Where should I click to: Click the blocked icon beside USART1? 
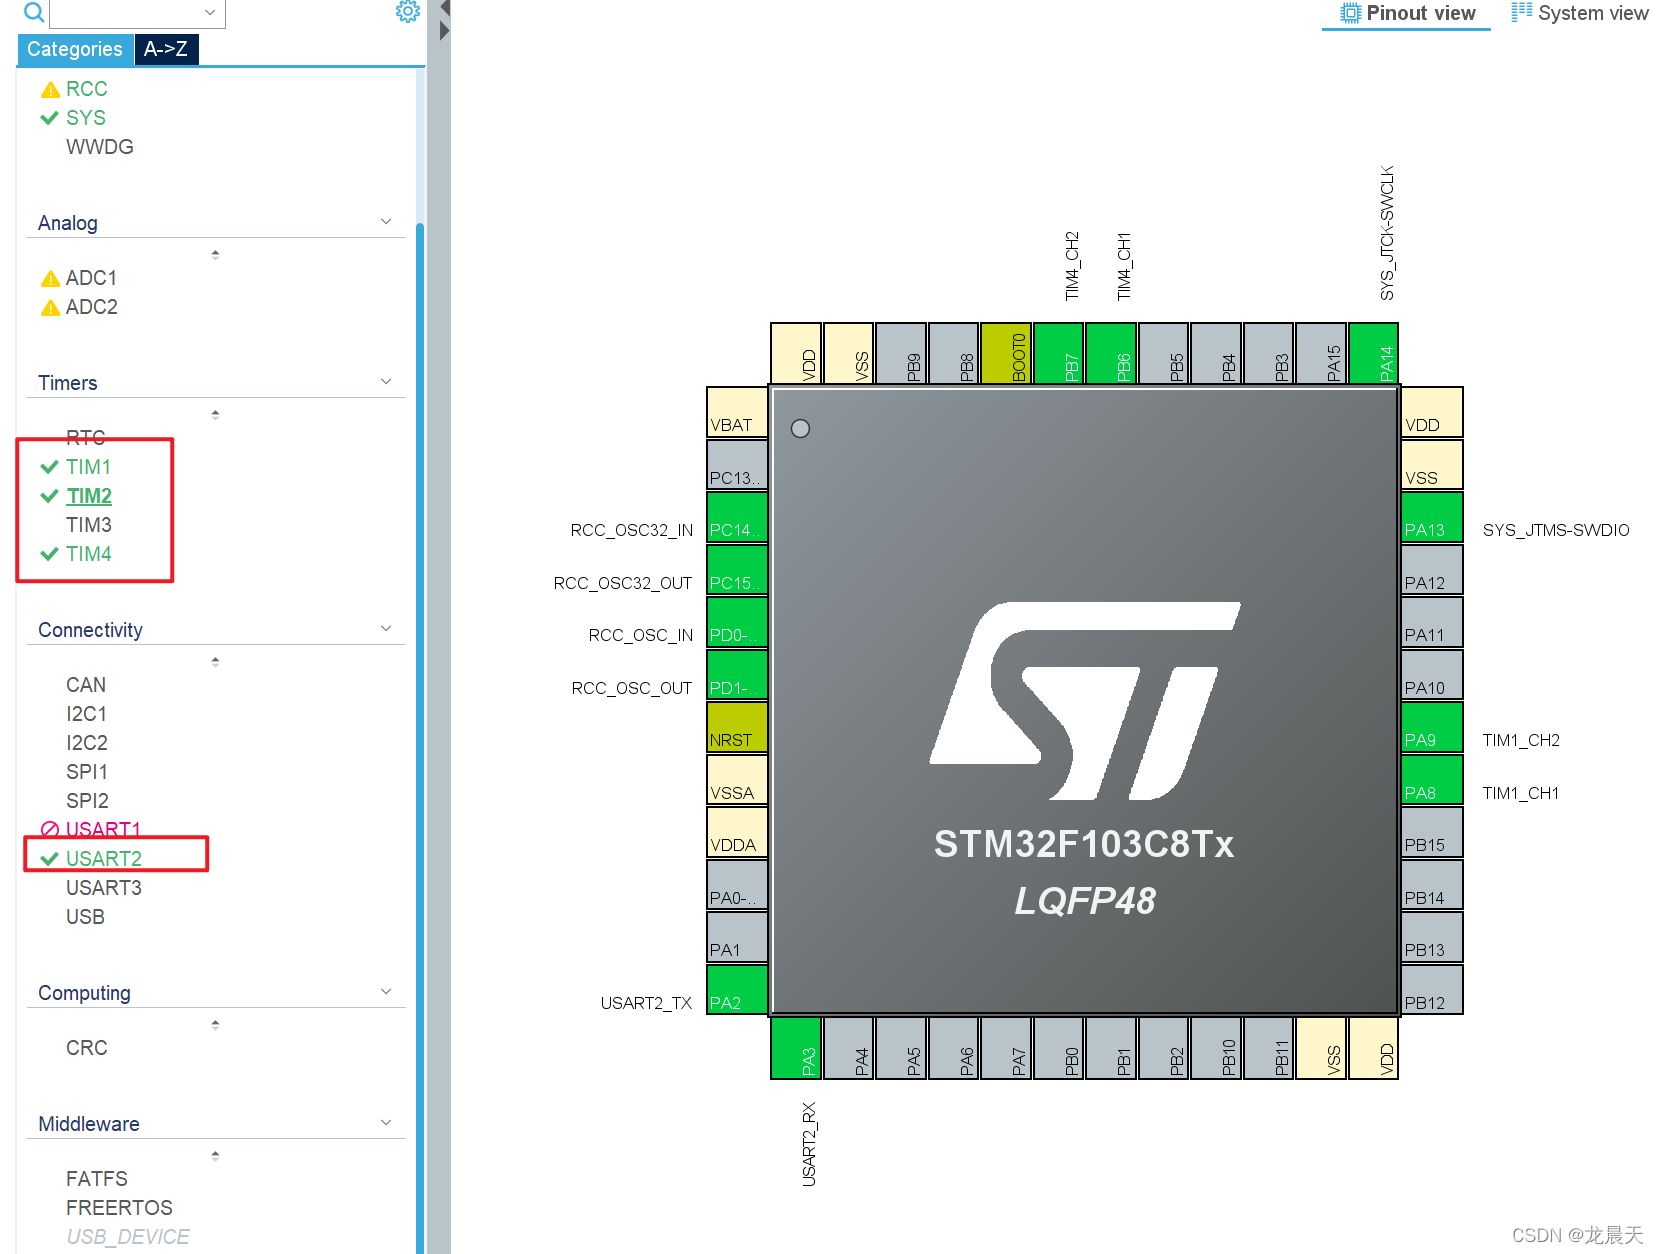pyautogui.click(x=50, y=828)
